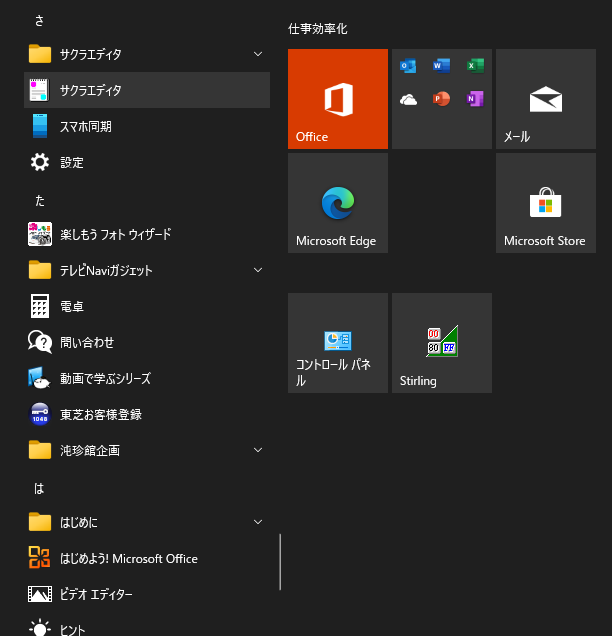Click the ビデオ エディター film icon

tap(40, 594)
